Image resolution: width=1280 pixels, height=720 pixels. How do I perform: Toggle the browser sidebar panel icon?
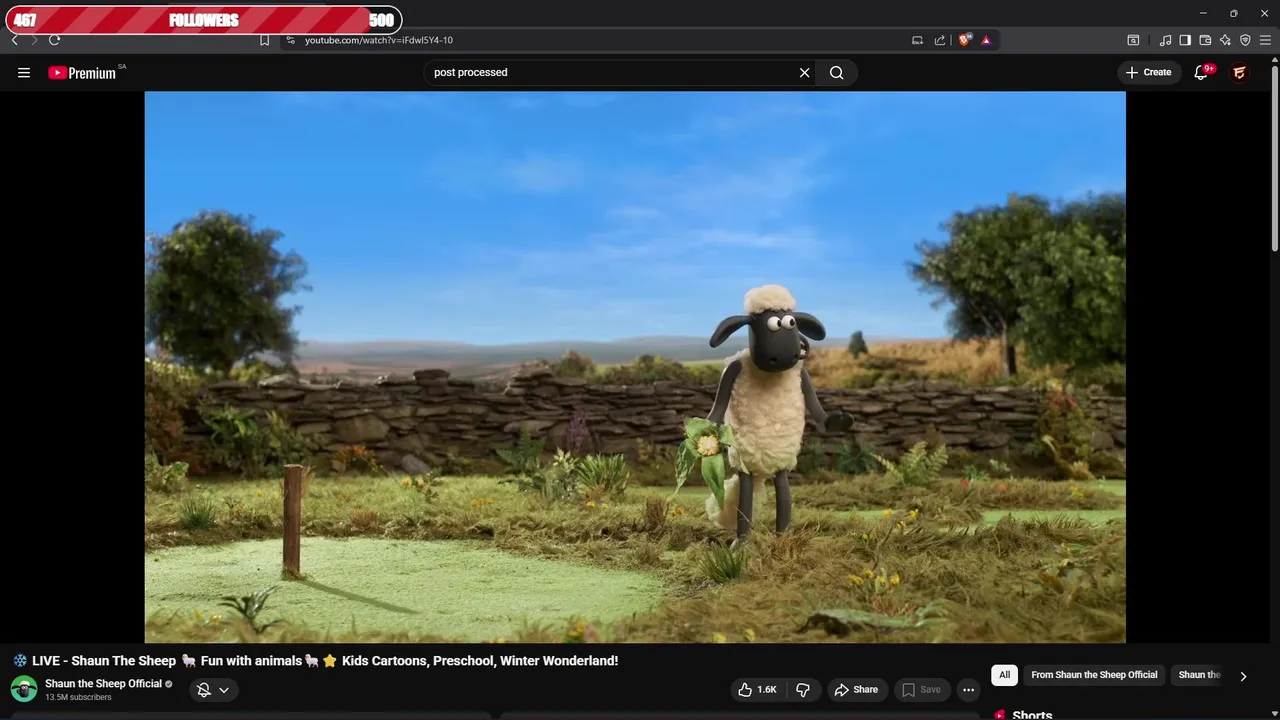pyautogui.click(x=1185, y=40)
